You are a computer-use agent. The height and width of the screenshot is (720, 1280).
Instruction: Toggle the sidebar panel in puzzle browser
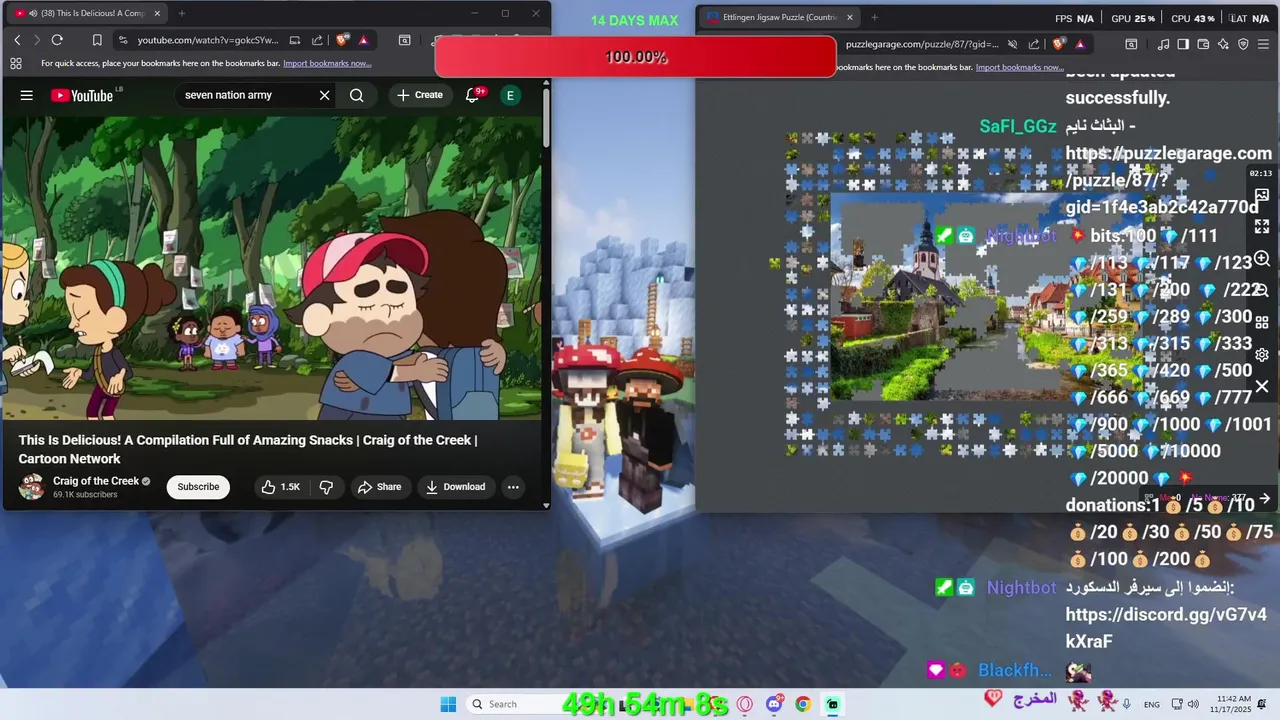(1183, 44)
